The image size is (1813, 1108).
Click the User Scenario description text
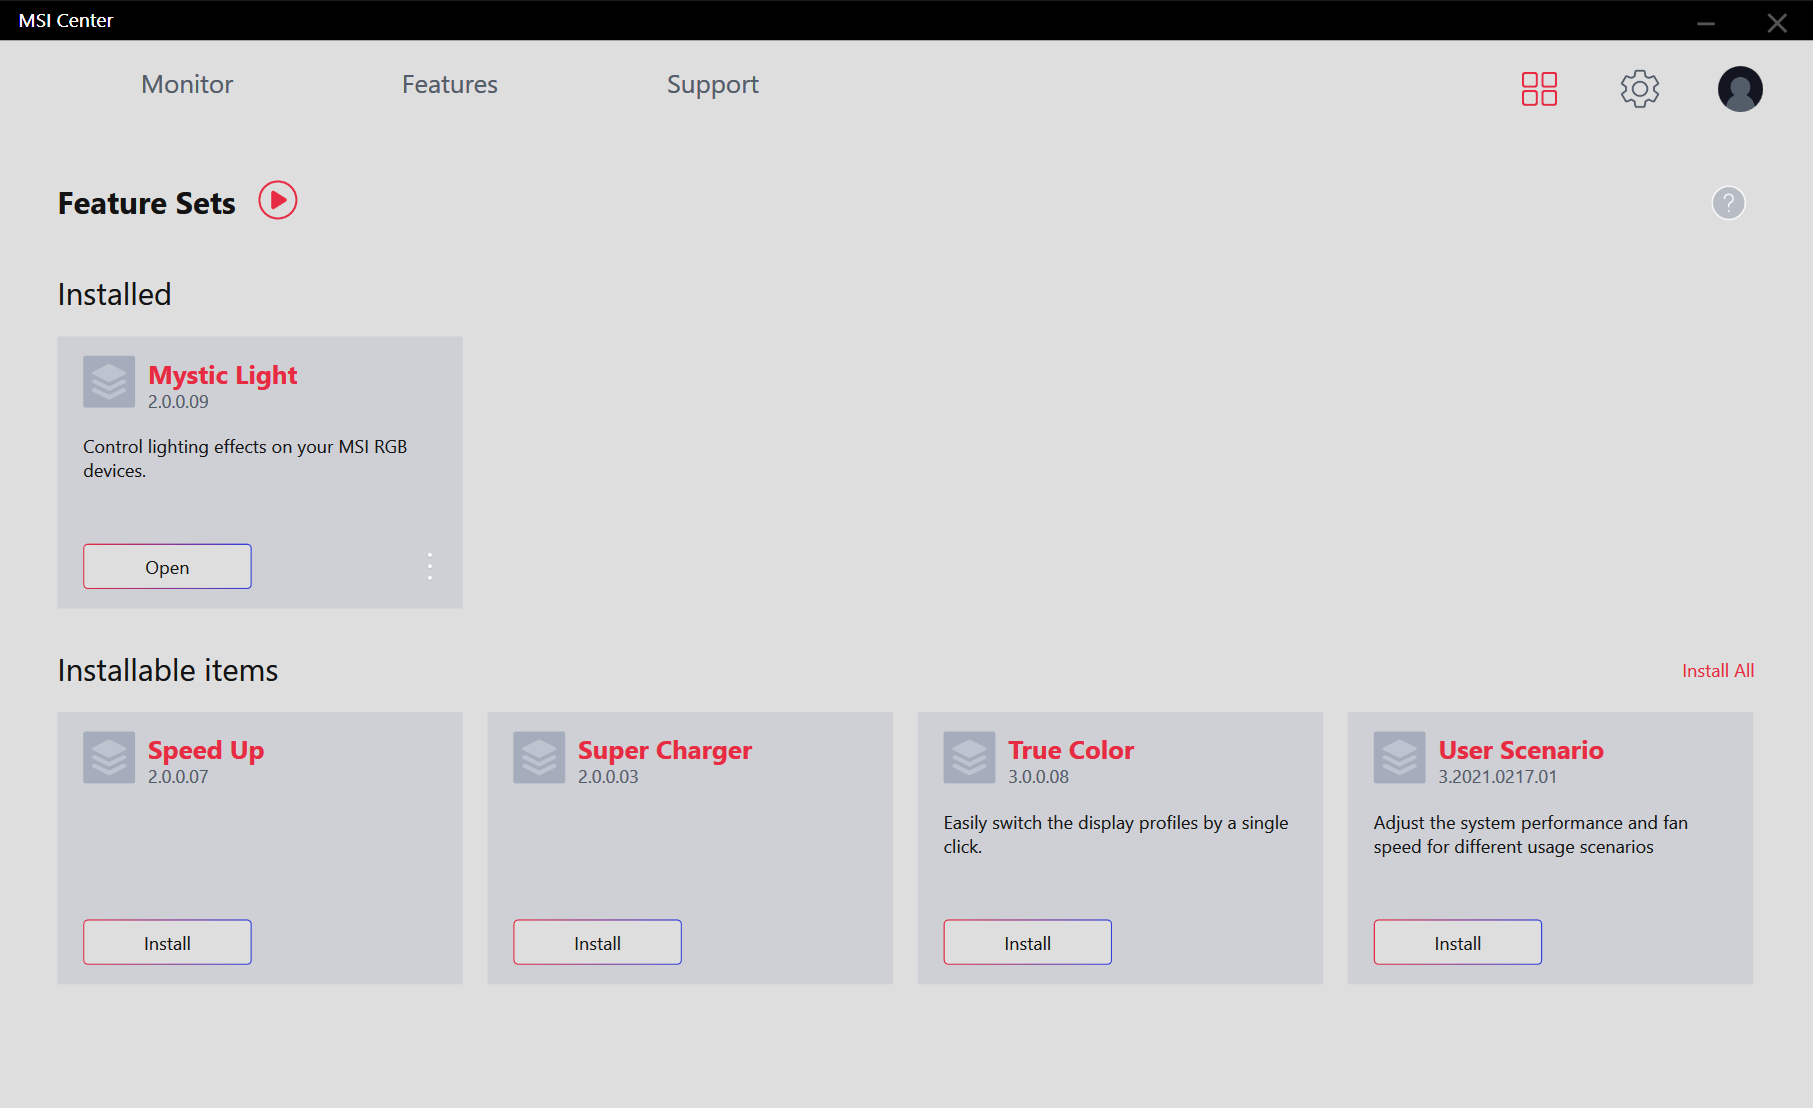click(x=1530, y=834)
